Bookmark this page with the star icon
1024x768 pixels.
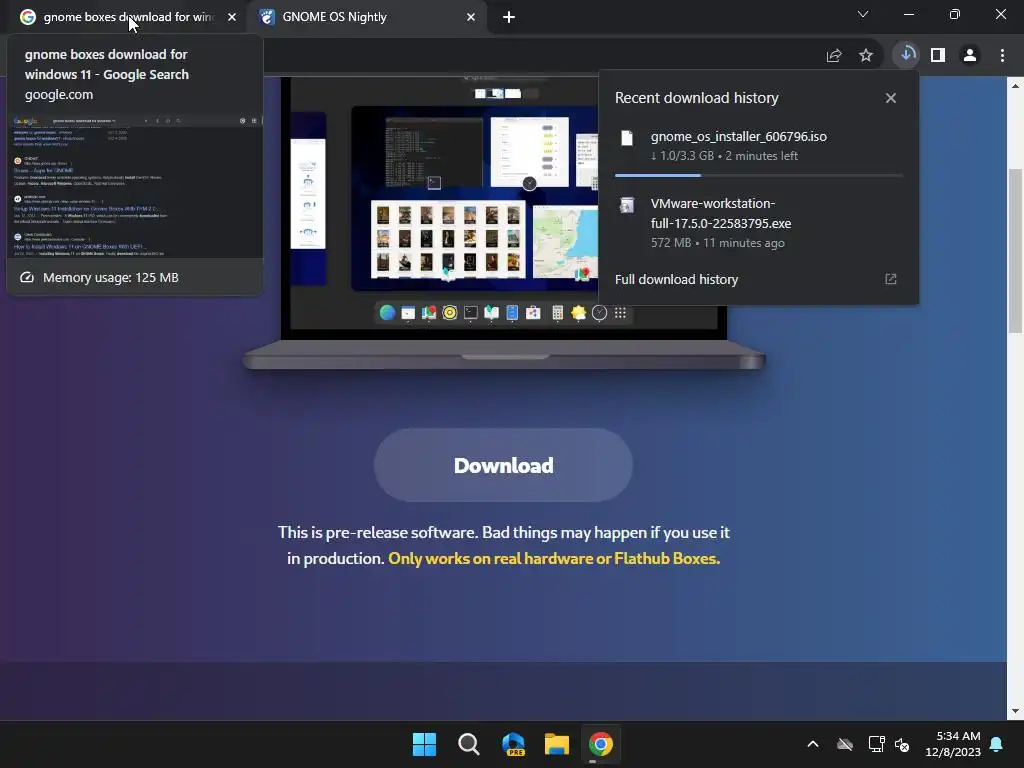click(866, 56)
